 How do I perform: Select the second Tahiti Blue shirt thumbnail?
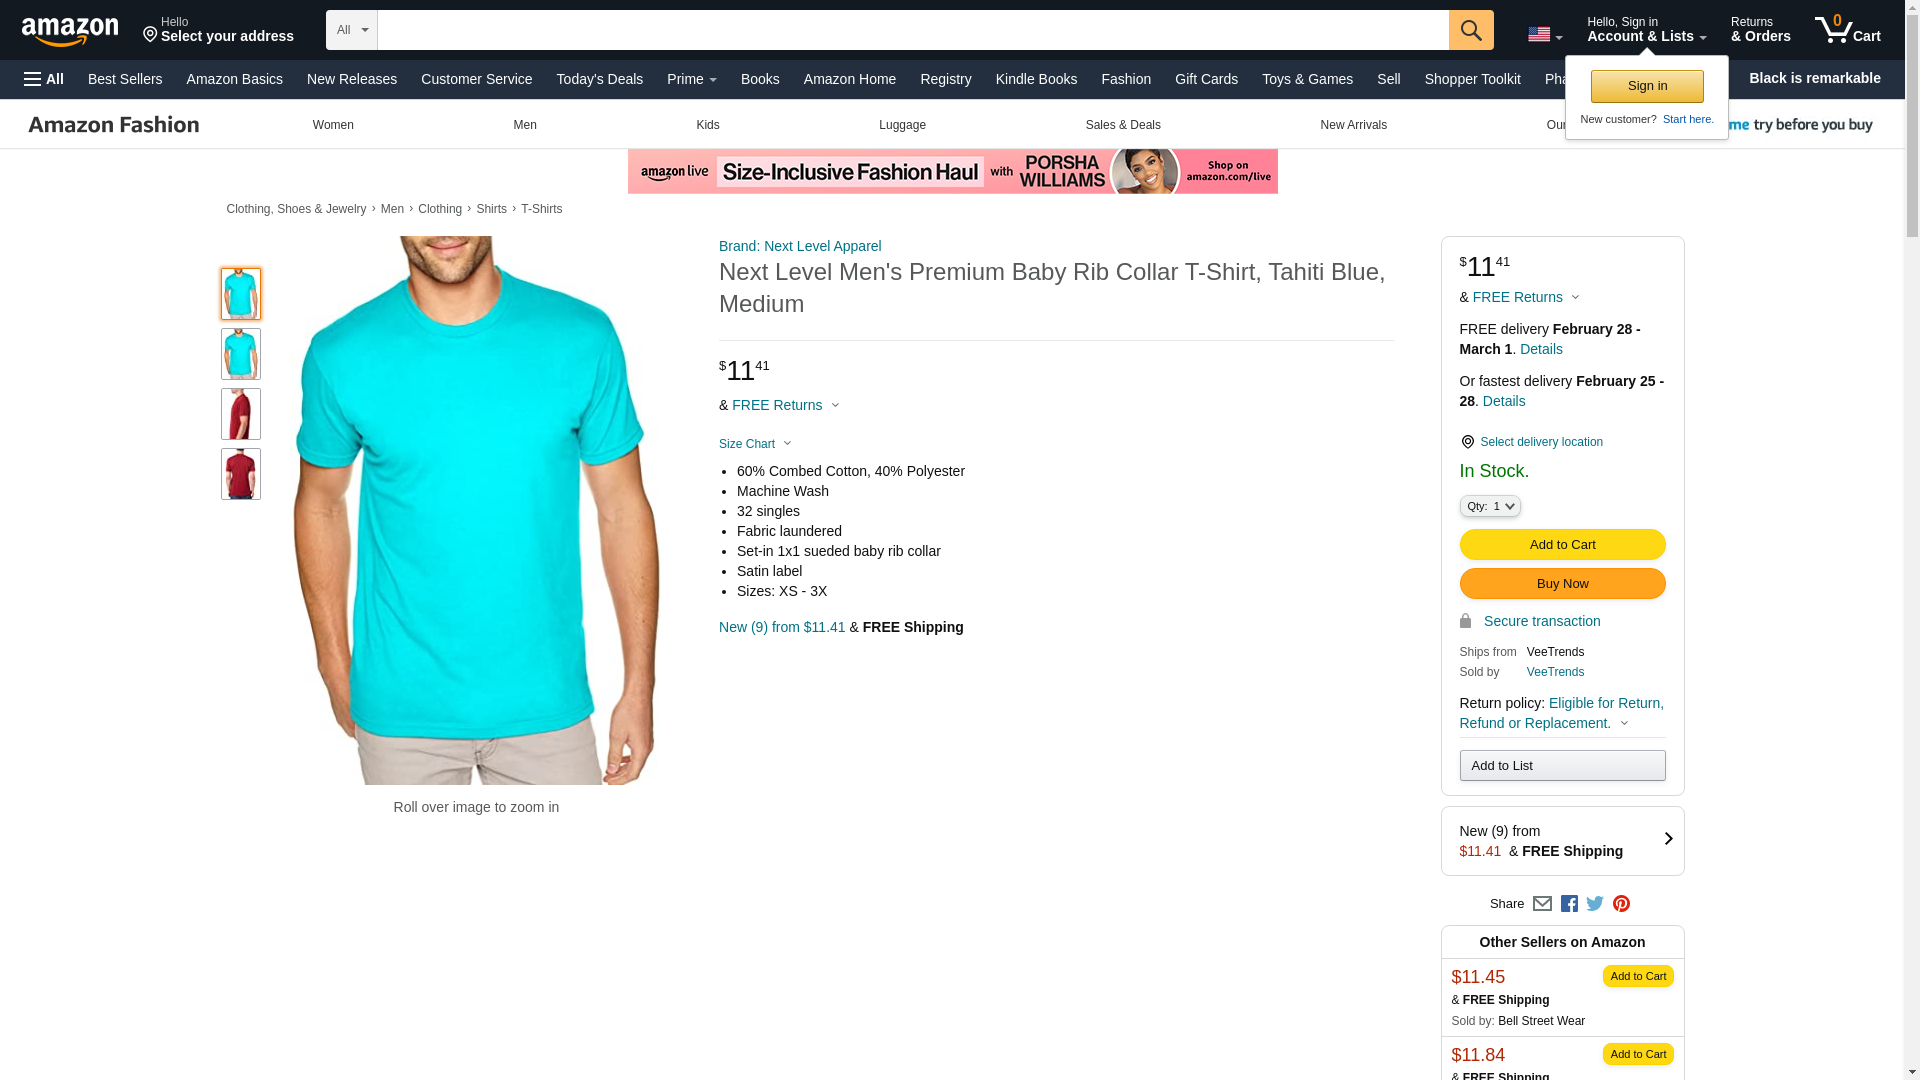[241, 354]
